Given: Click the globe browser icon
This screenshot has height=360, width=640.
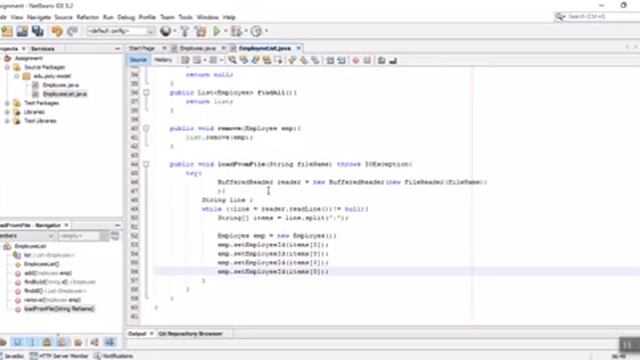Looking at the screenshot, I should 165,31.
